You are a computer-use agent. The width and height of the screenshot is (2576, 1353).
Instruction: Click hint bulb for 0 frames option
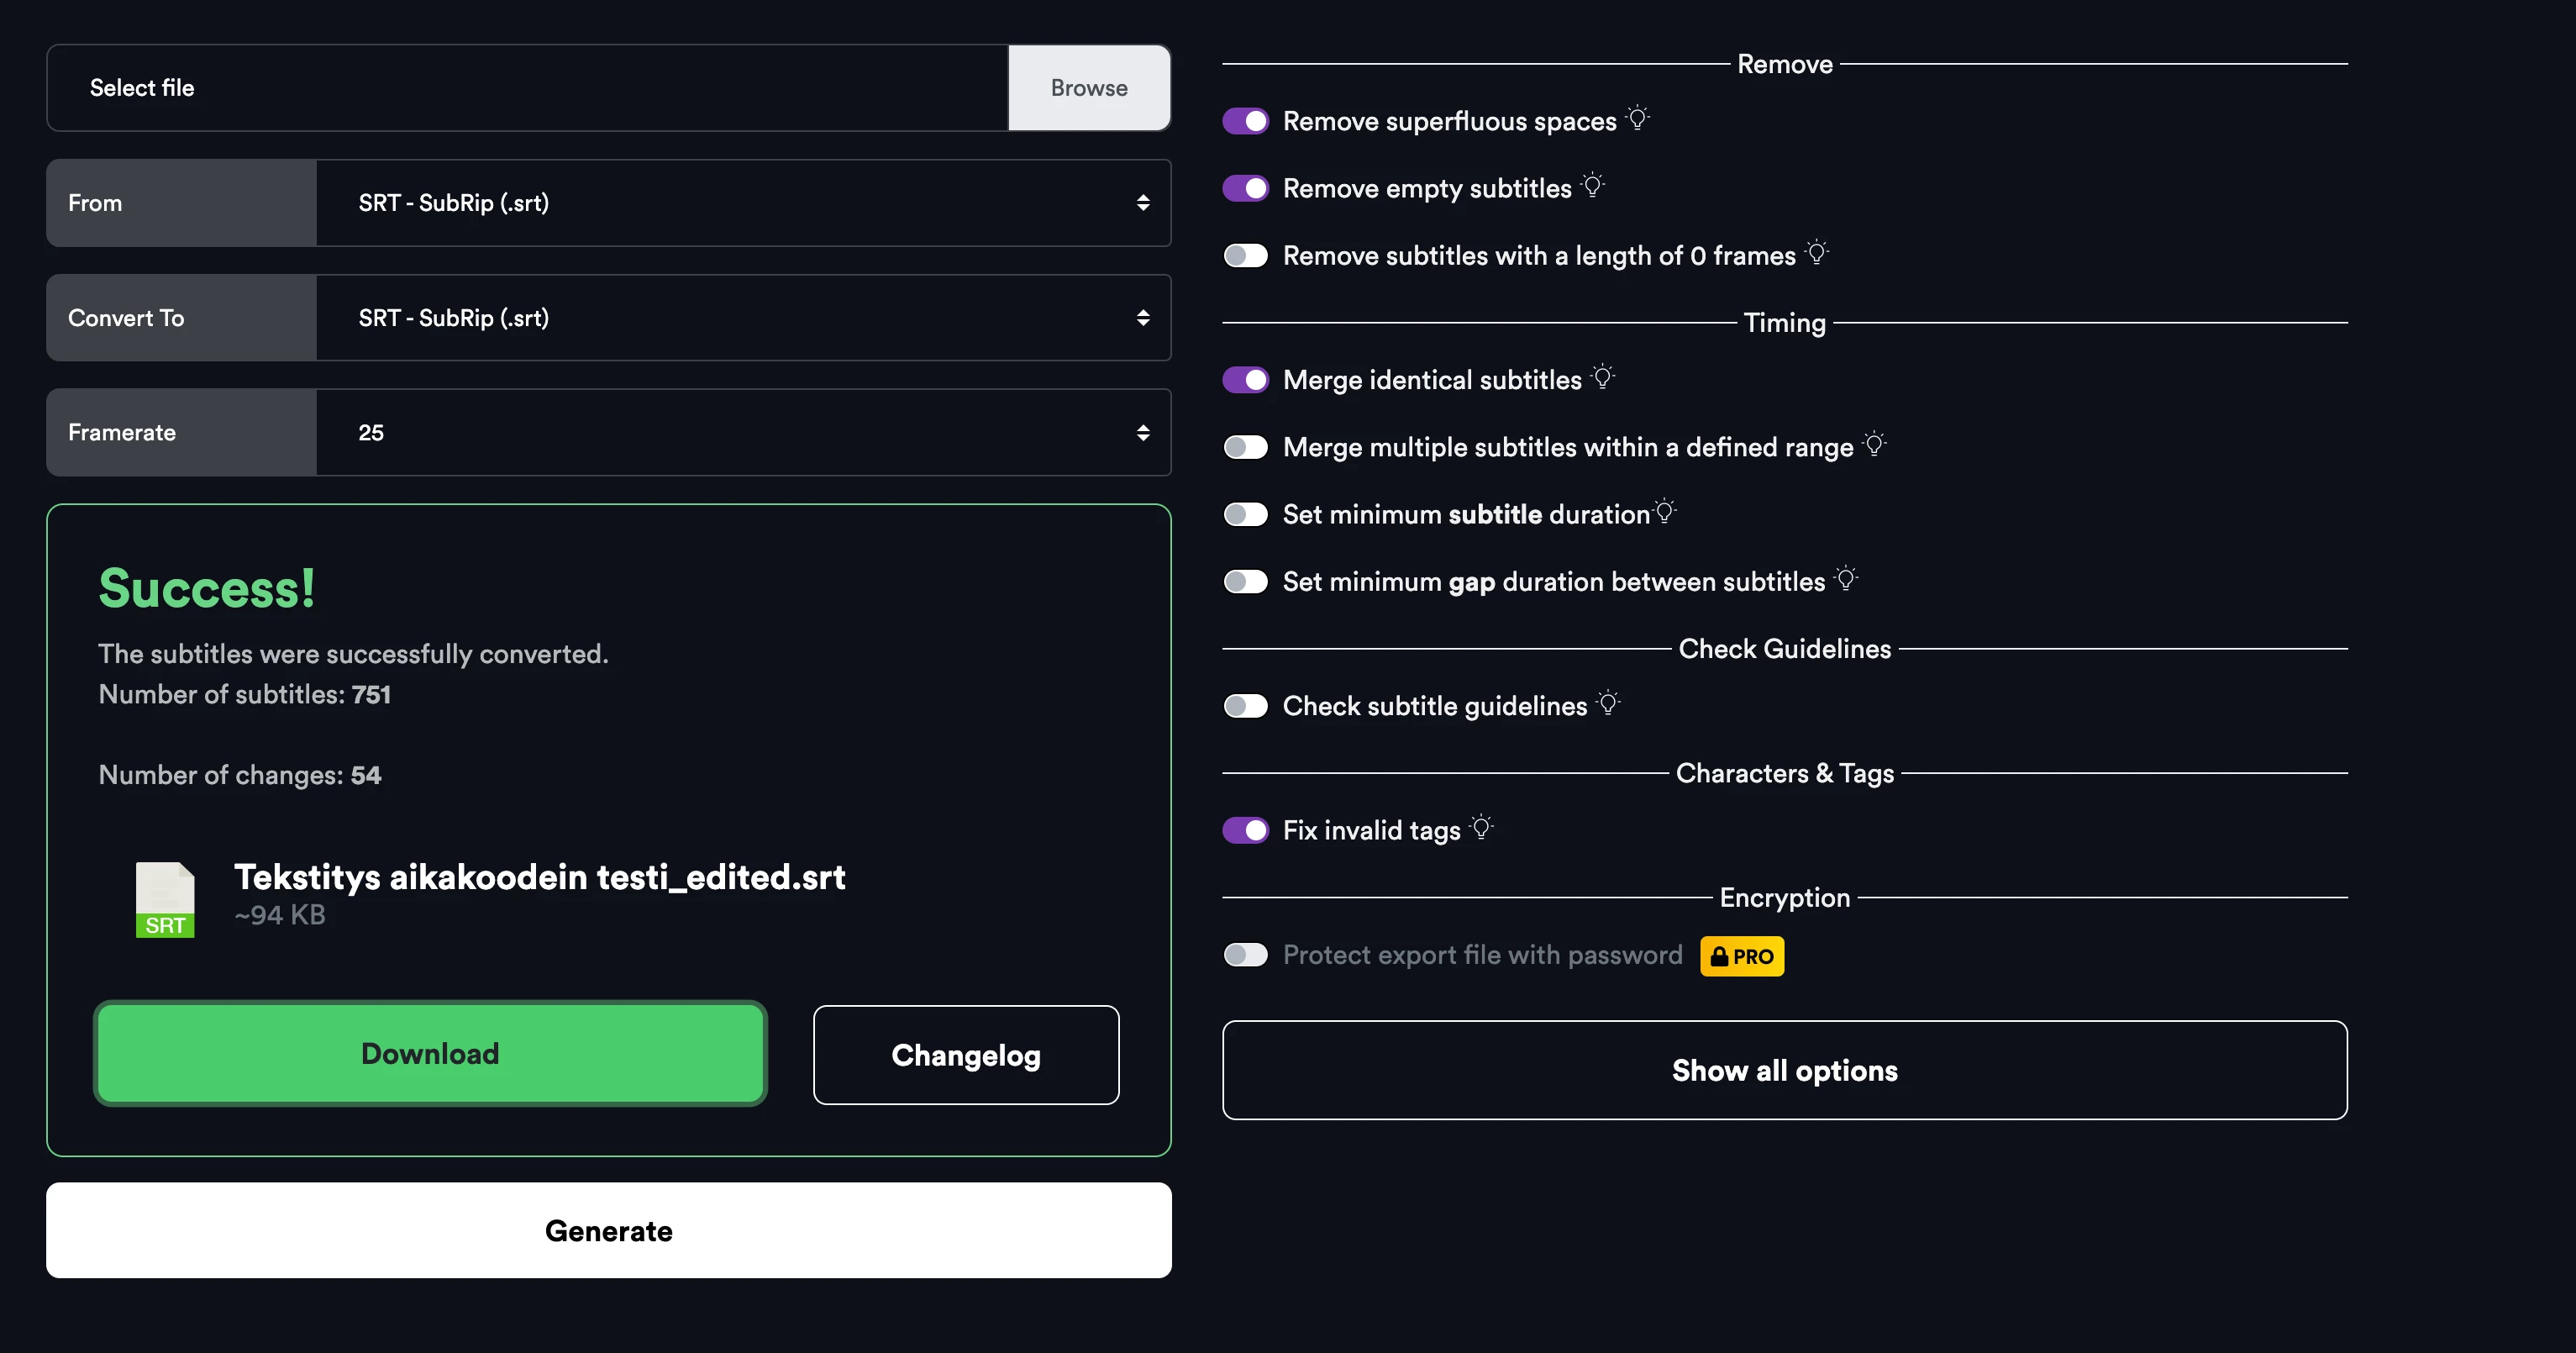1817,253
